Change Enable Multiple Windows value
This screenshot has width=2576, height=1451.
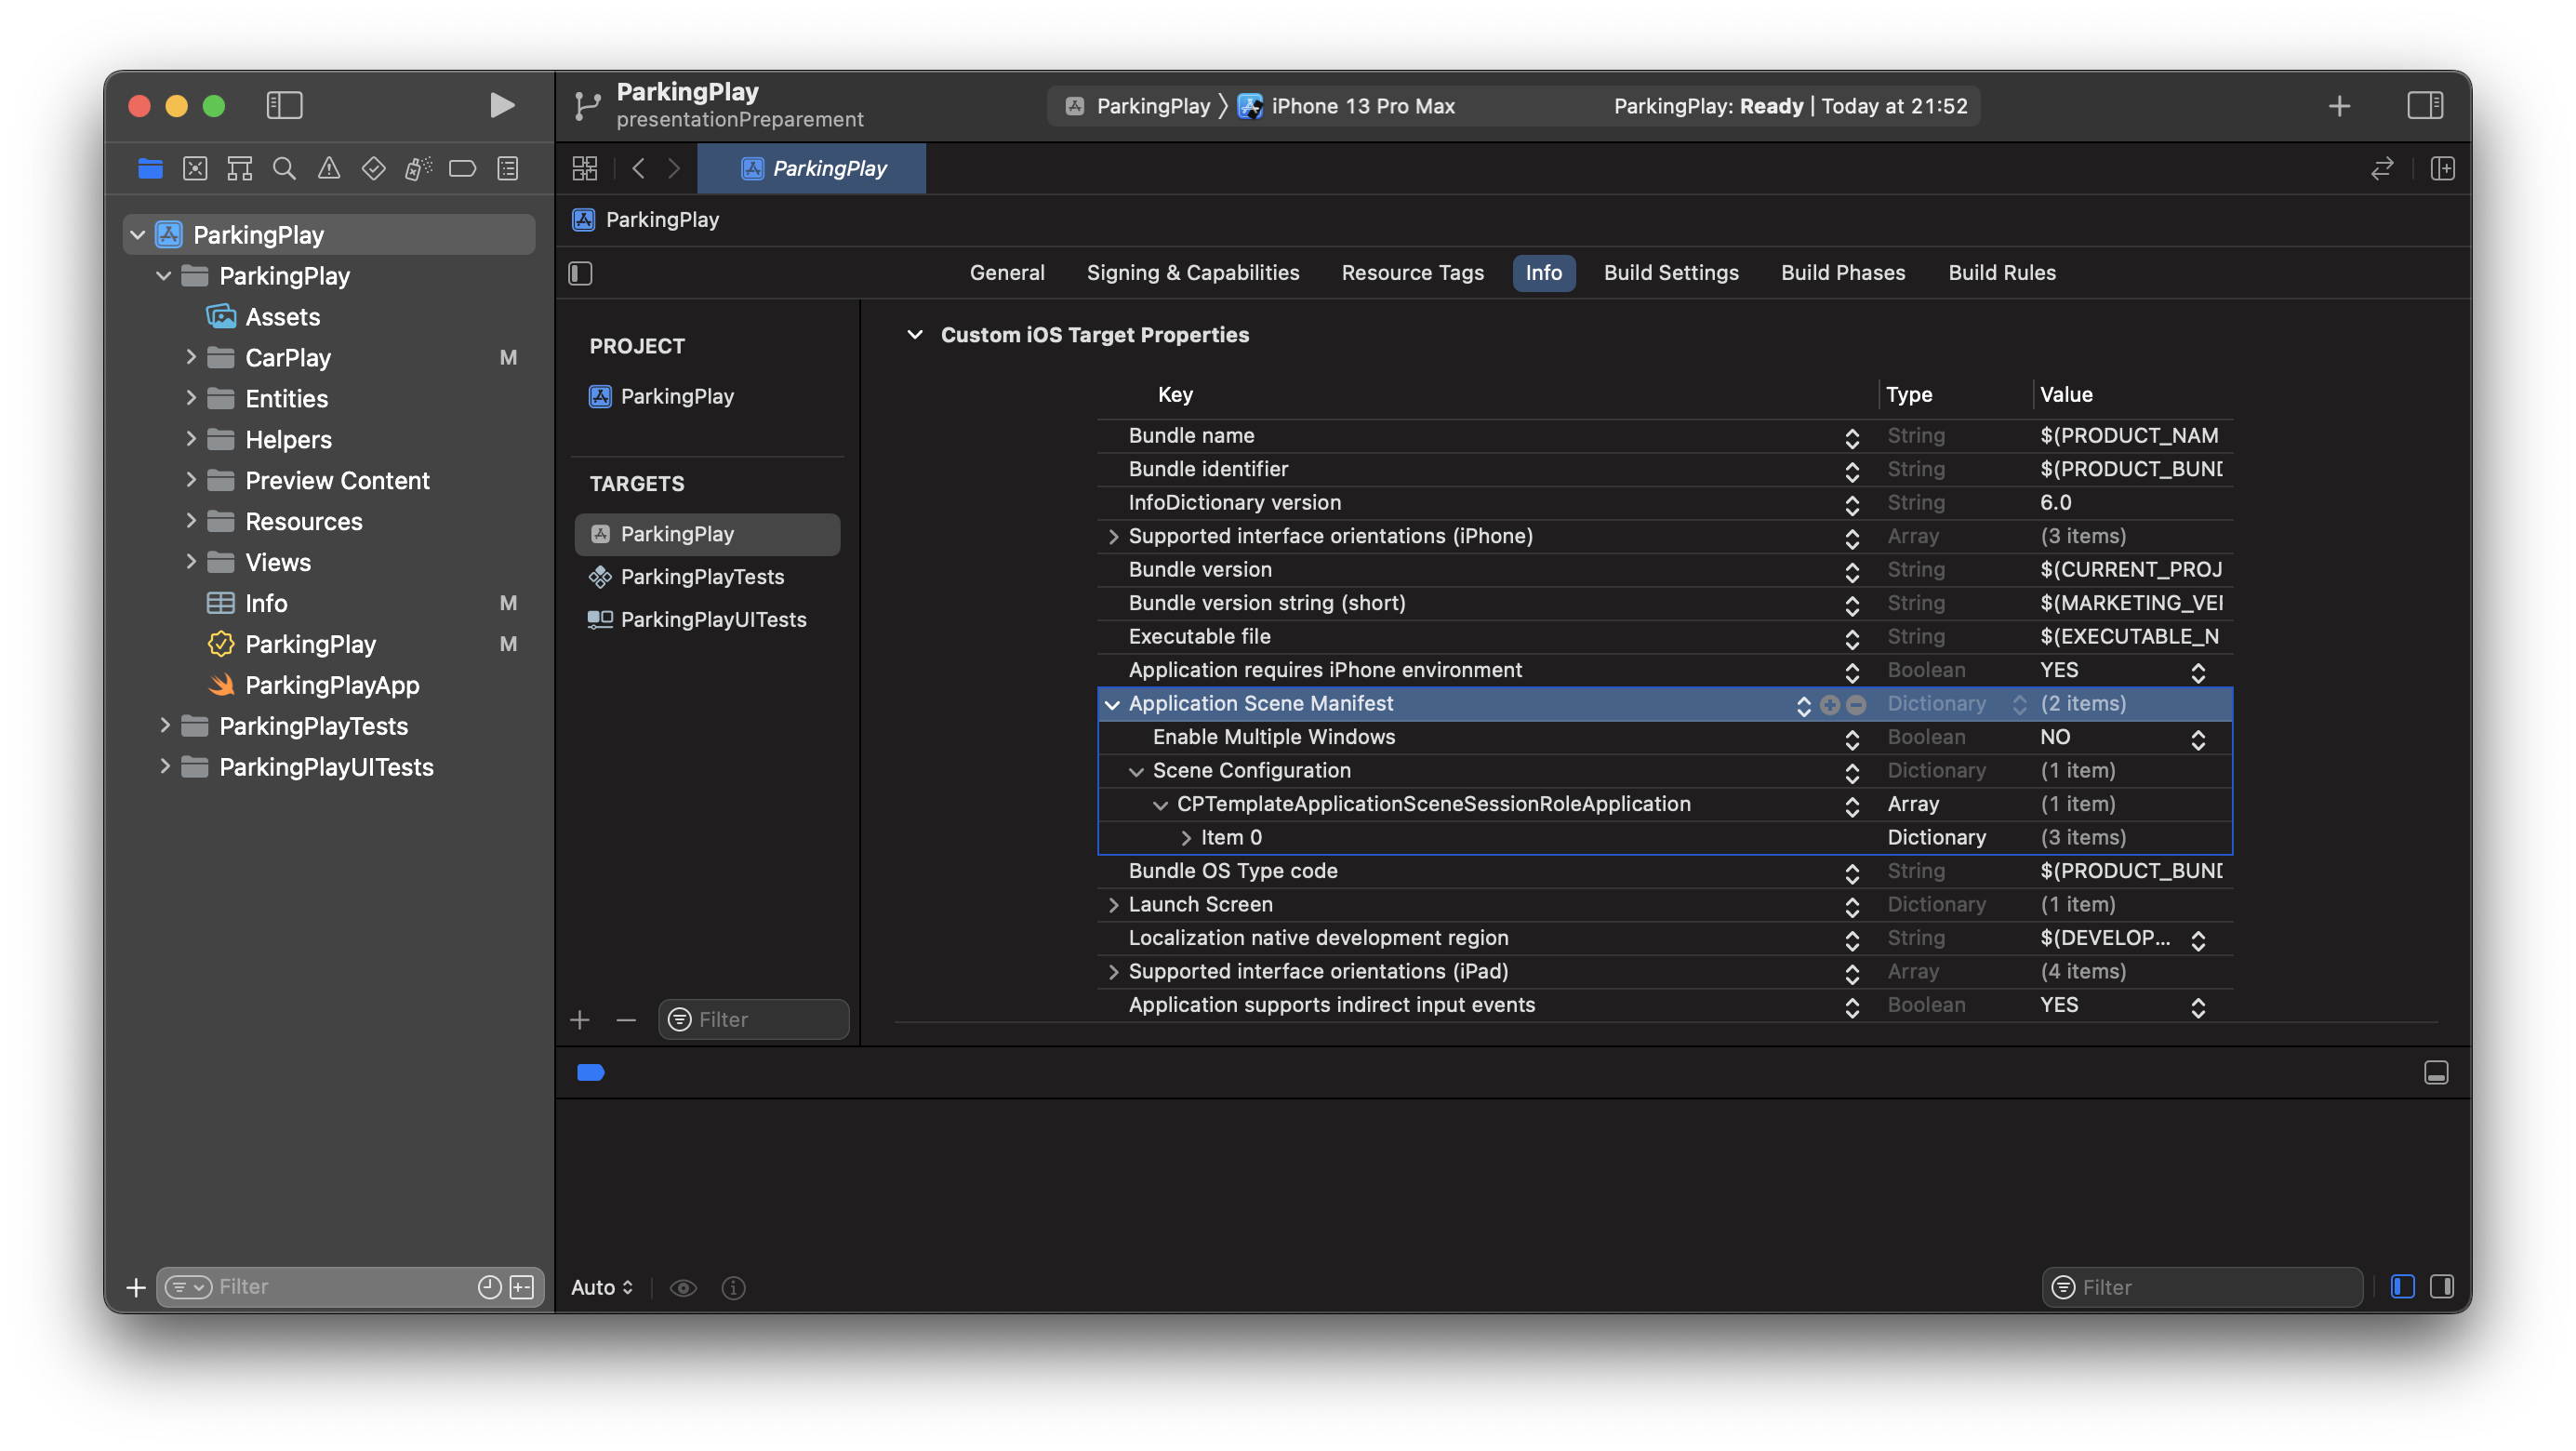[2197, 739]
